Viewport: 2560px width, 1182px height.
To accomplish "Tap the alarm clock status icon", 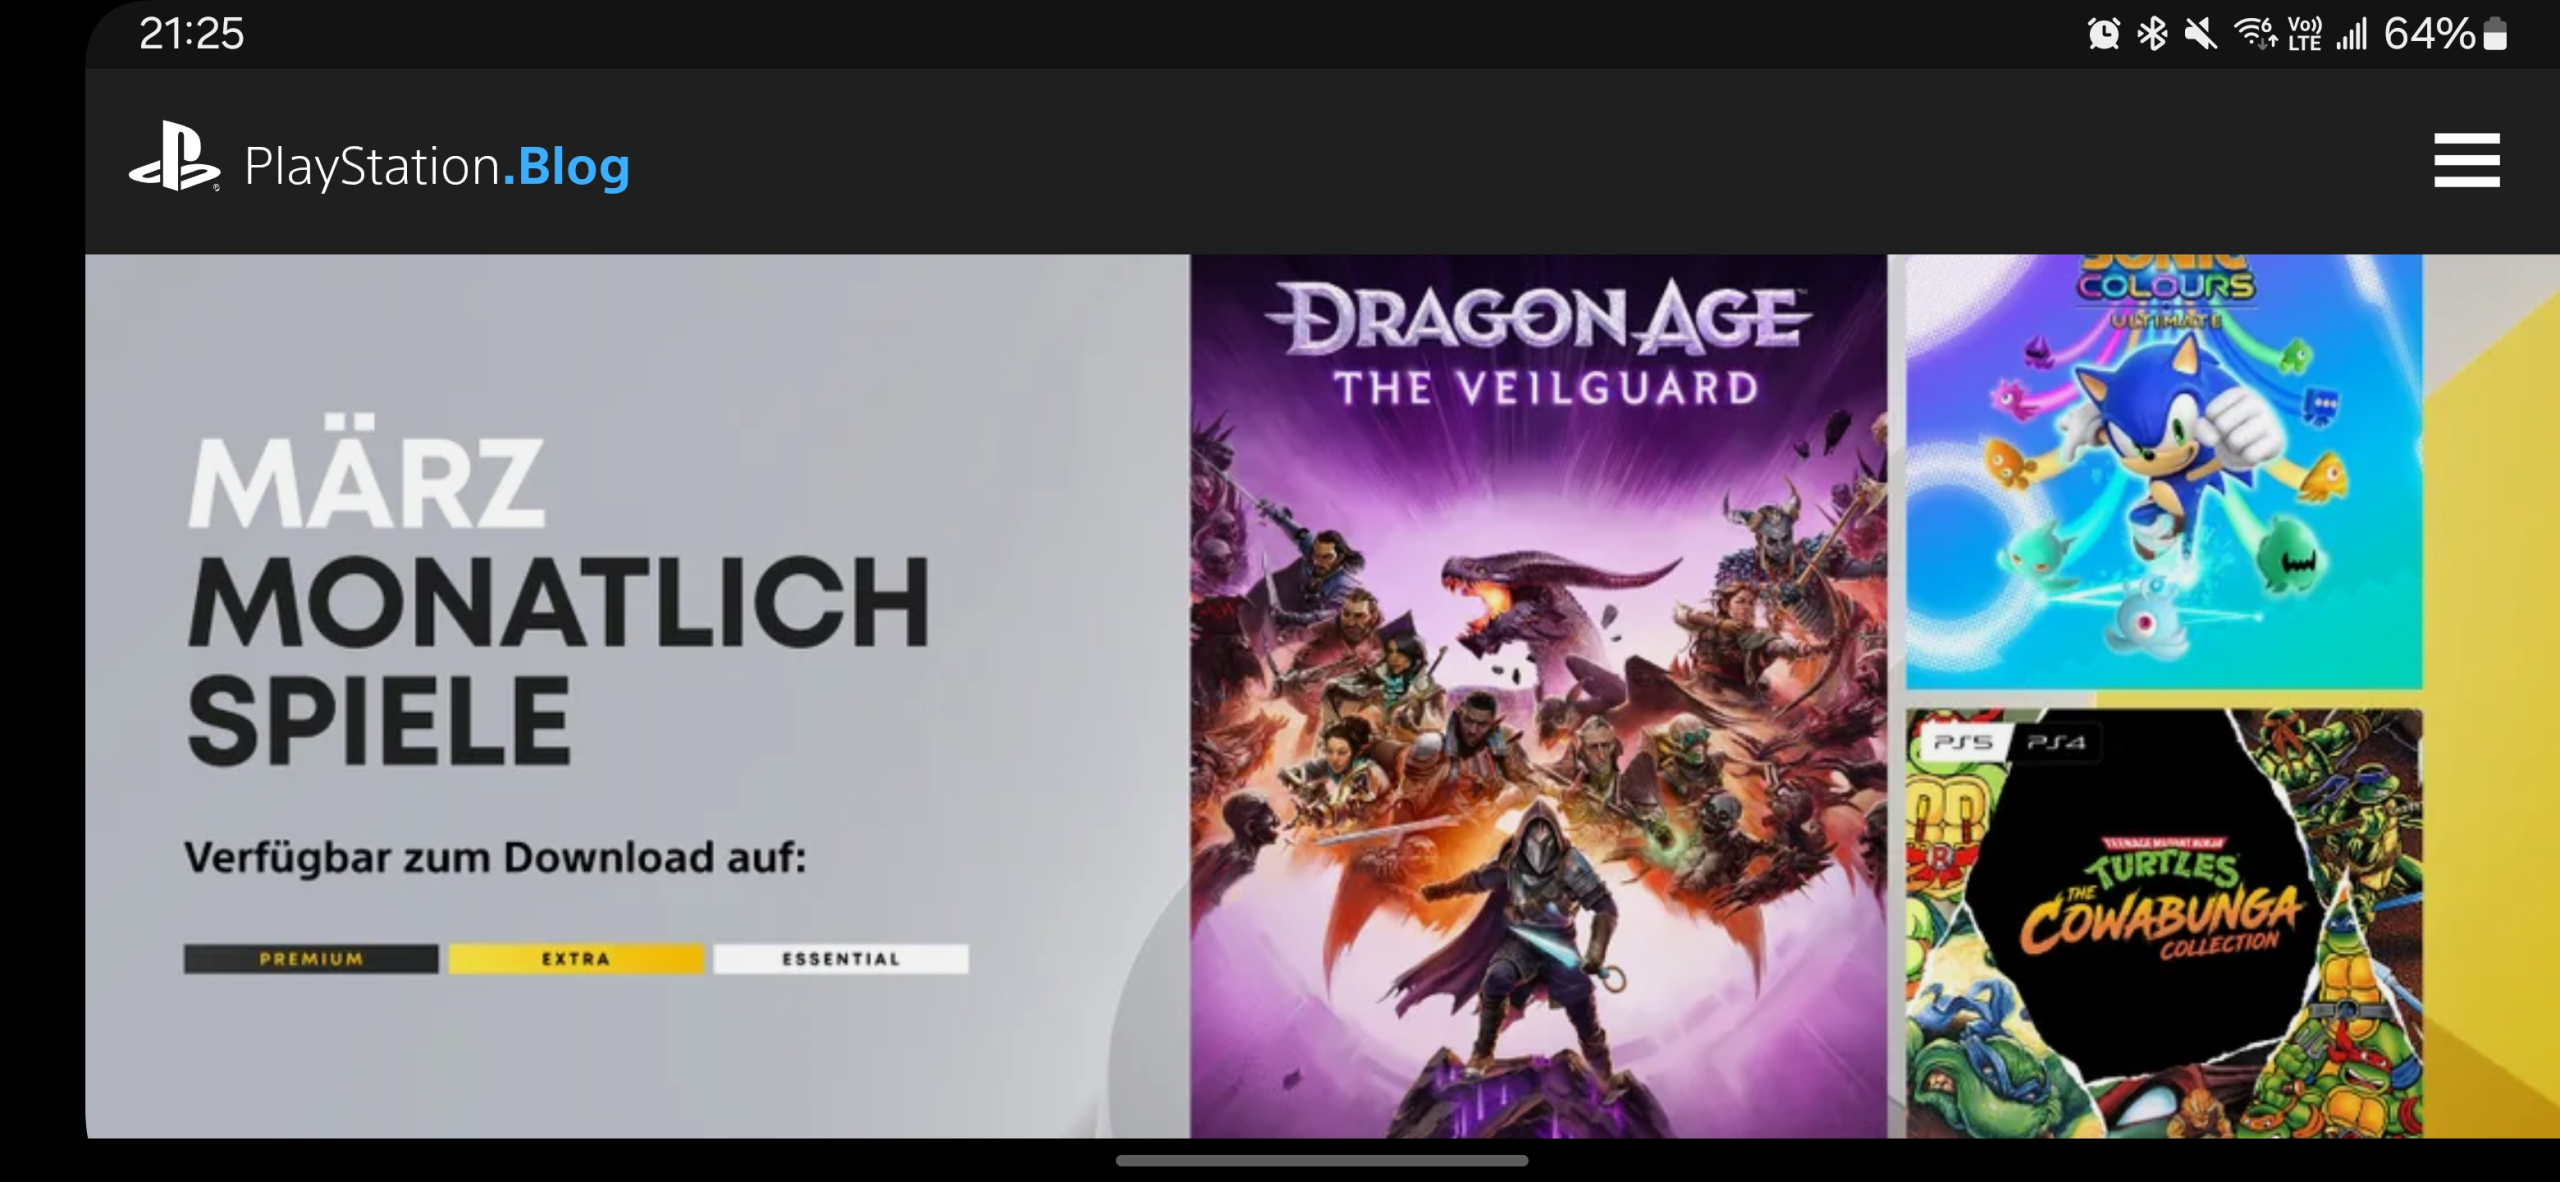I will point(2103,34).
